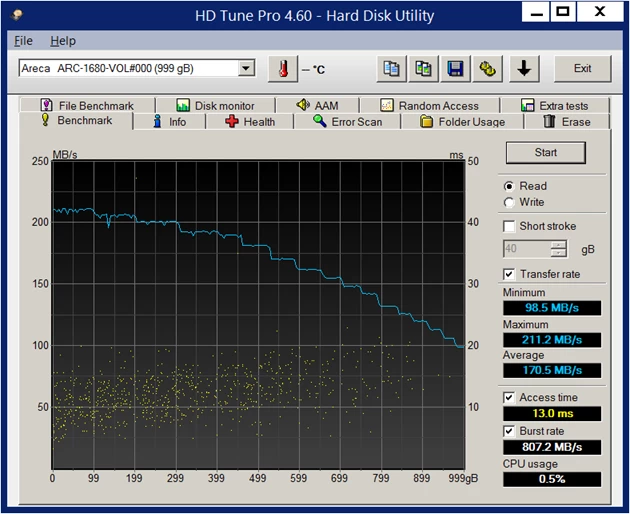Switch to the Info tab
This screenshot has height=514, width=630.
pos(170,122)
